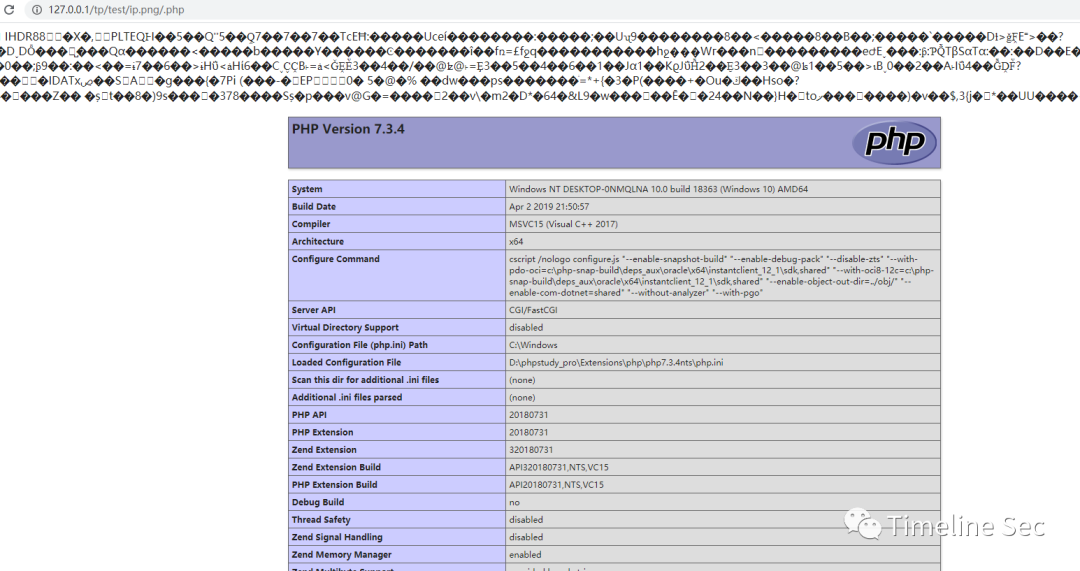Select the cscript configure command value
The width and height of the screenshot is (1080, 571).
721,276
